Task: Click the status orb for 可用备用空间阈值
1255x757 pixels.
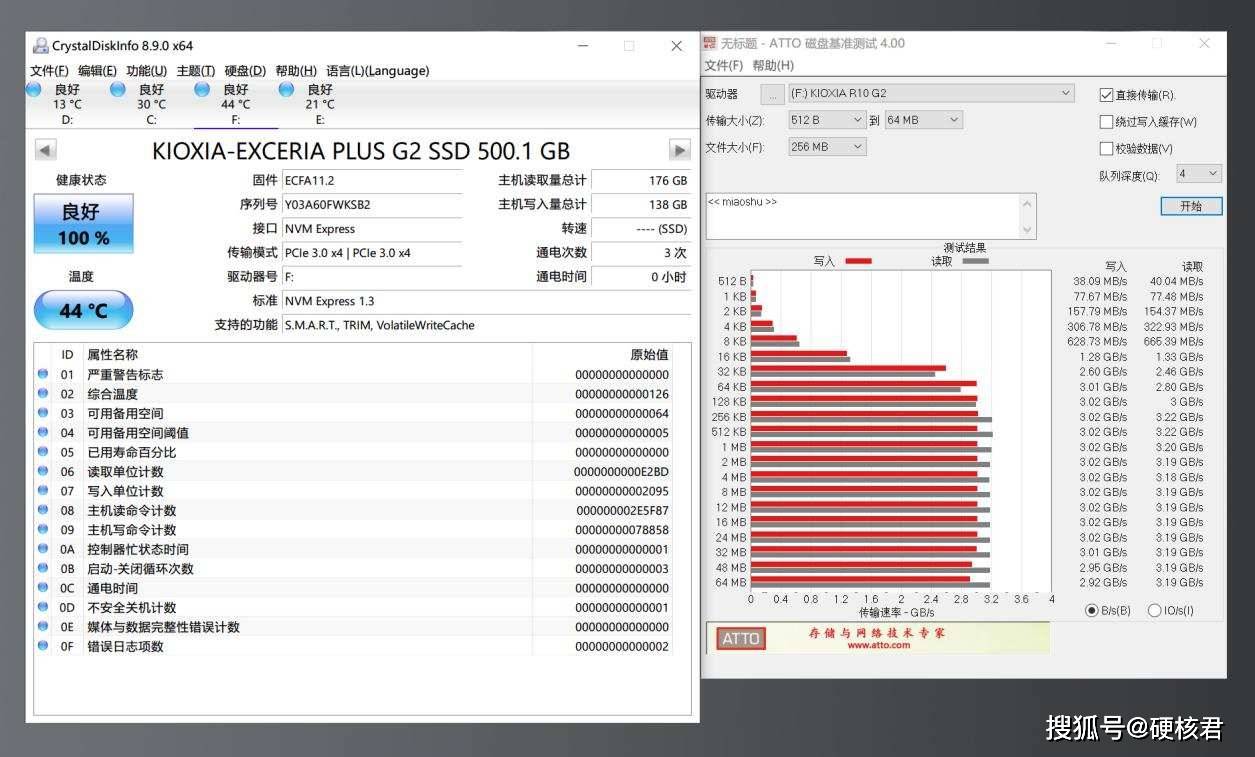Action: [x=43, y=432]
